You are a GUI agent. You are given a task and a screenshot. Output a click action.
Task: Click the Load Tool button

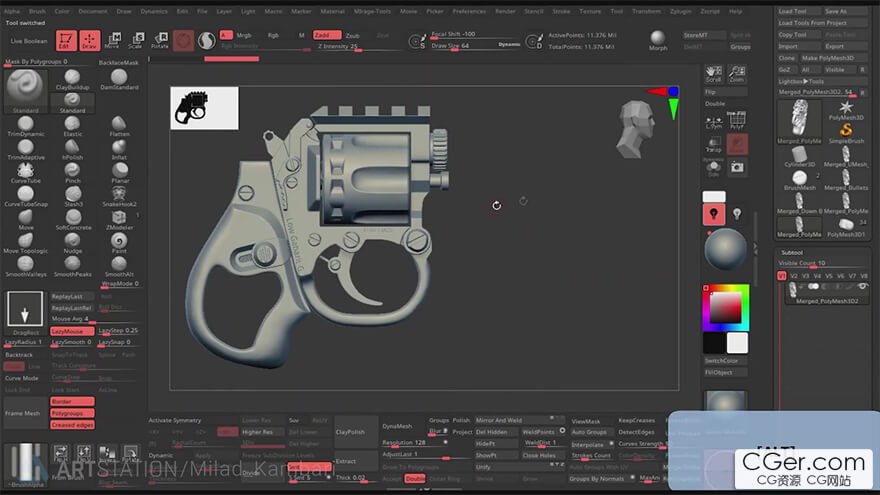point(792,11)
